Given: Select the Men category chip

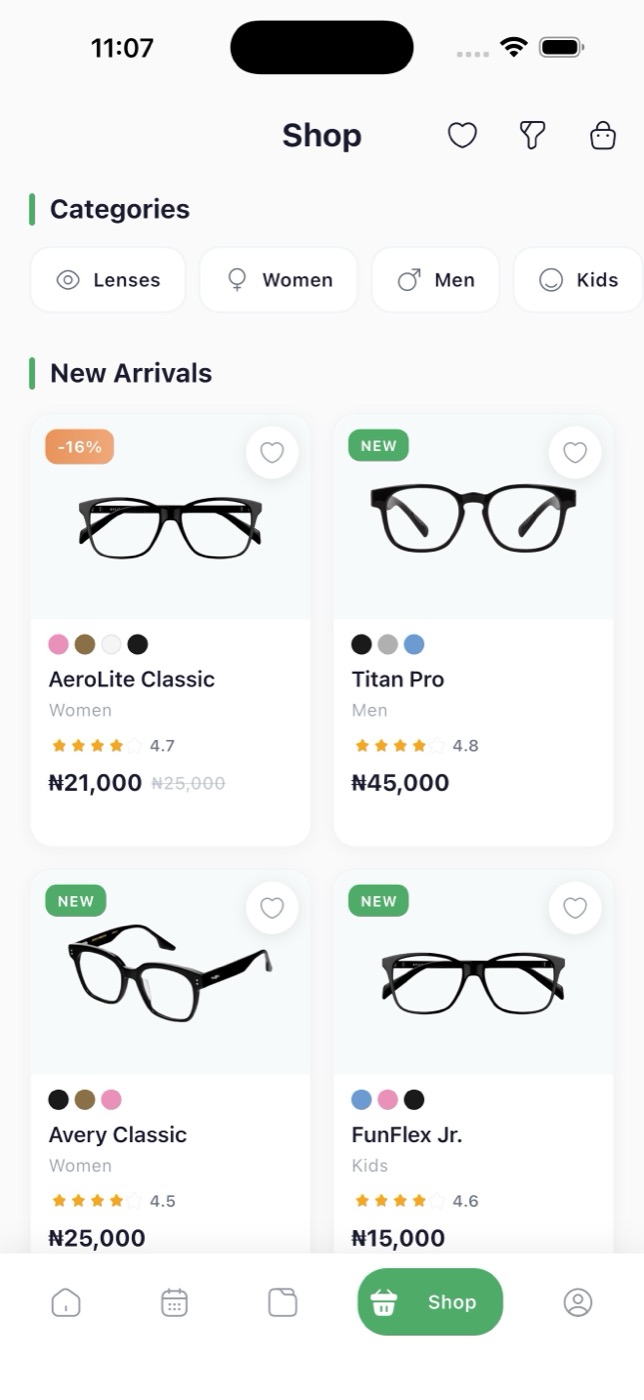Looking at the screenshot, I should point(435,280).
